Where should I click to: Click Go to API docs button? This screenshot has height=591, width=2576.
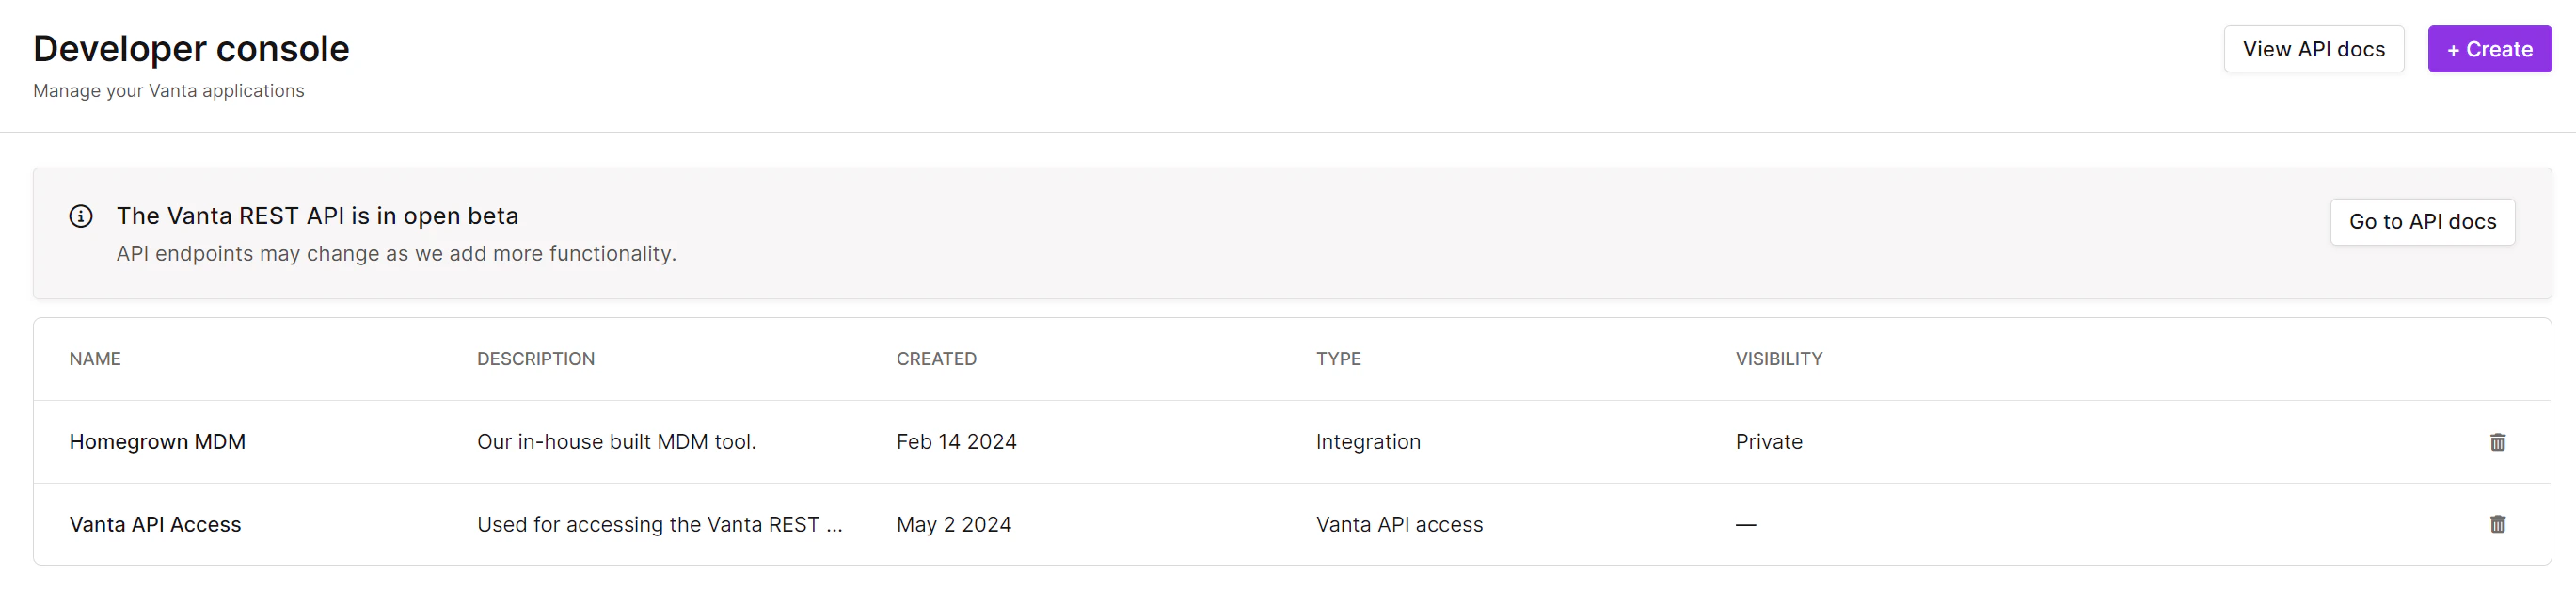click(2422, 222)
